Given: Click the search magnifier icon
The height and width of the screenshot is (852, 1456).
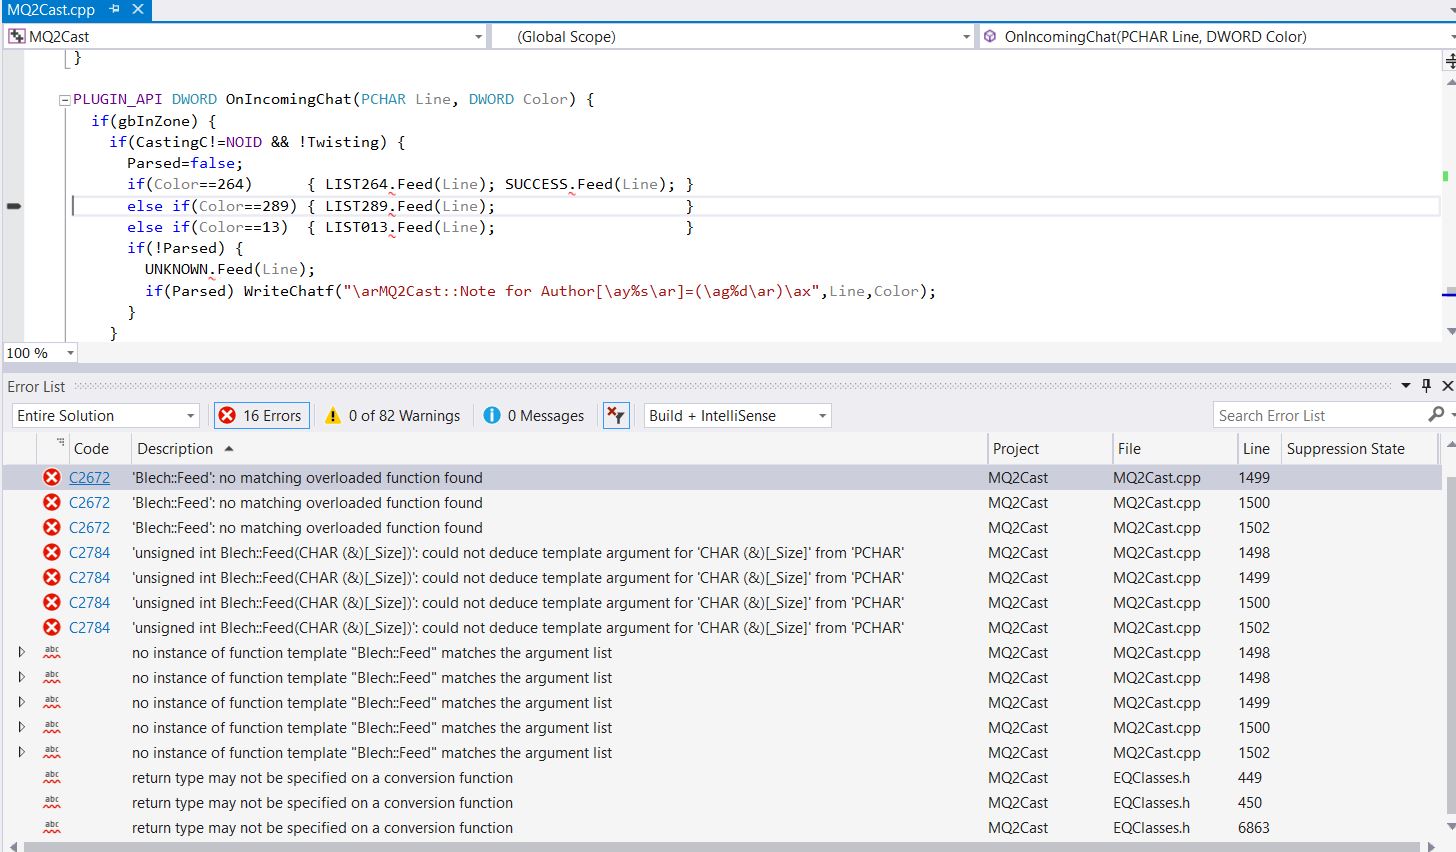Looking at the screenshot, I should (x=1436, y=415).
